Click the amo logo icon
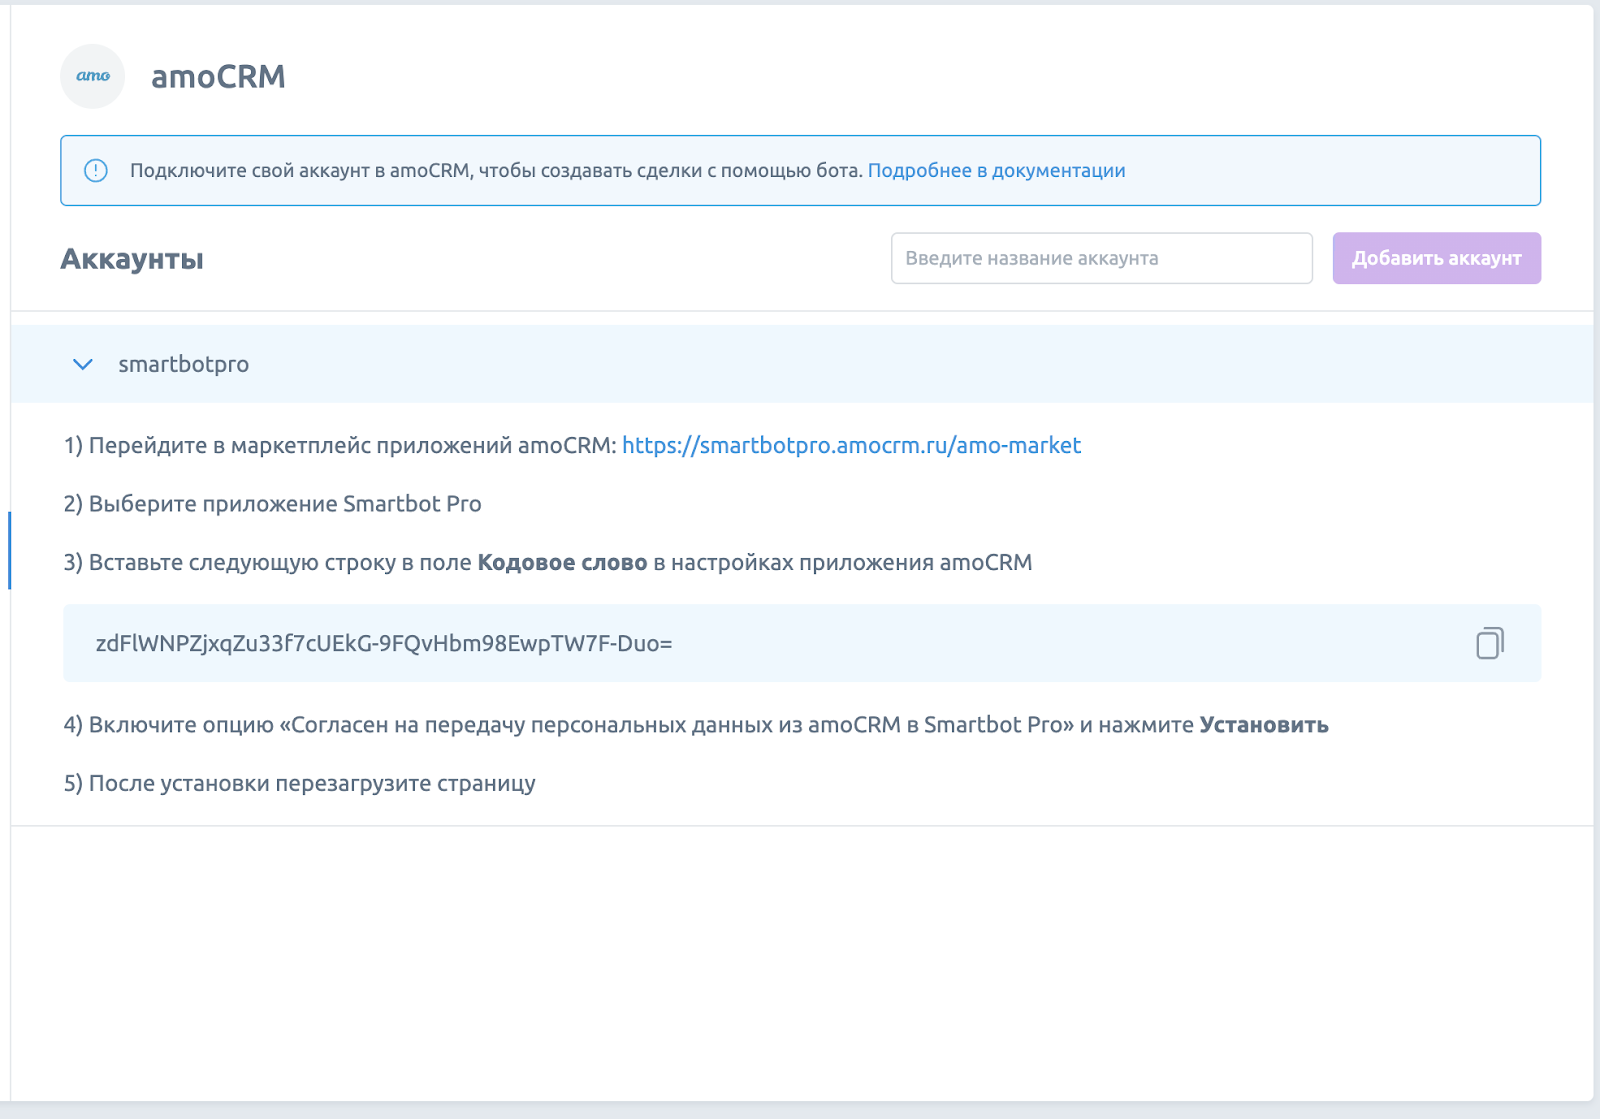Viewport: 1600px width, 1119px height. (x=93, y=76)
